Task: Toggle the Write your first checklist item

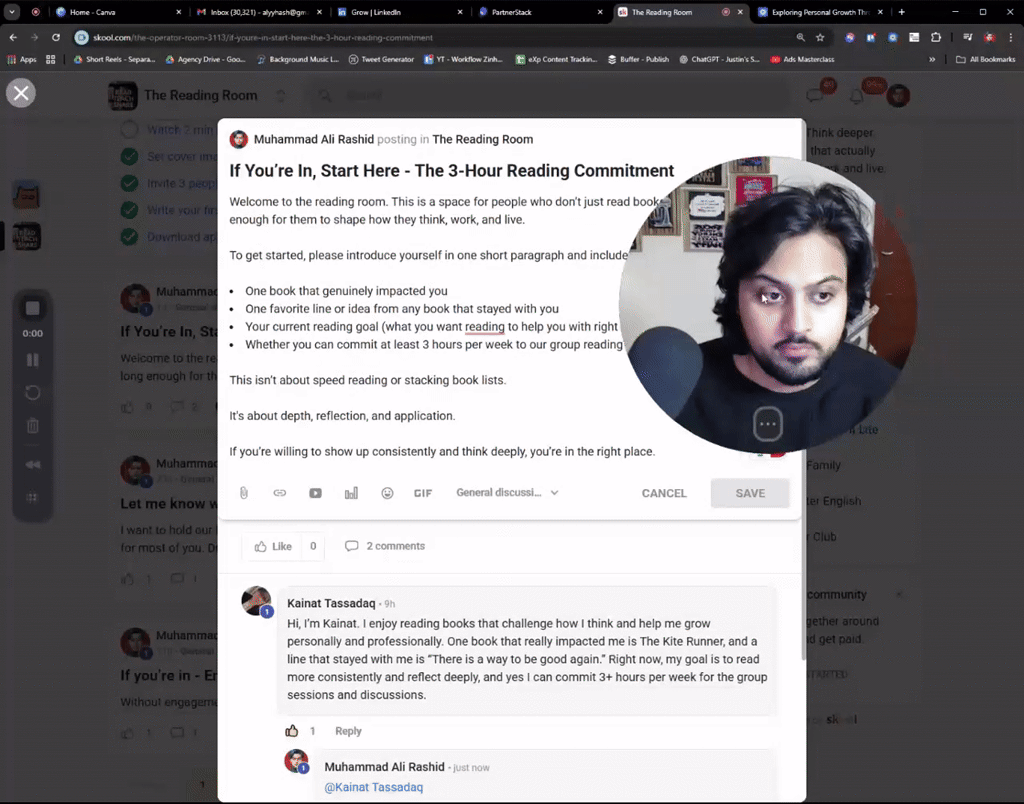Action: [129, 210]
